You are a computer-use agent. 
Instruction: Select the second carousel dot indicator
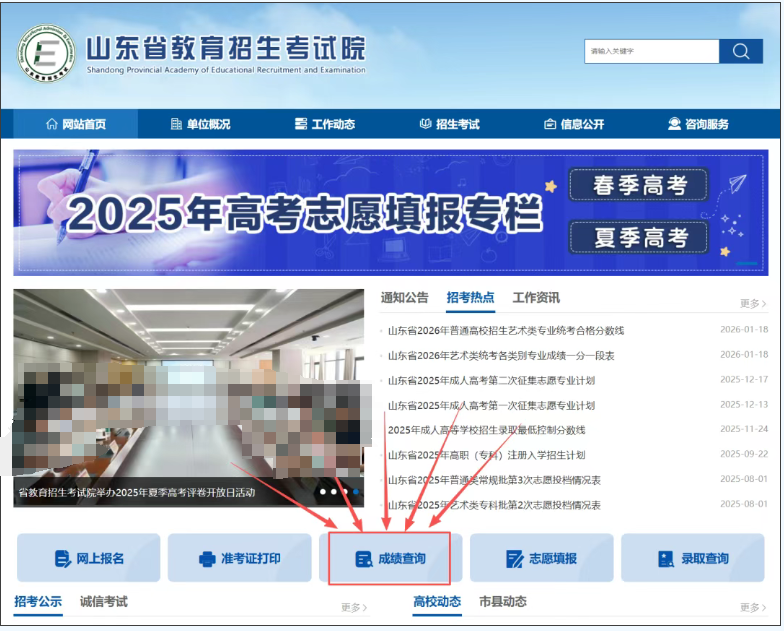pyautogui.click(x=334, y=492)
